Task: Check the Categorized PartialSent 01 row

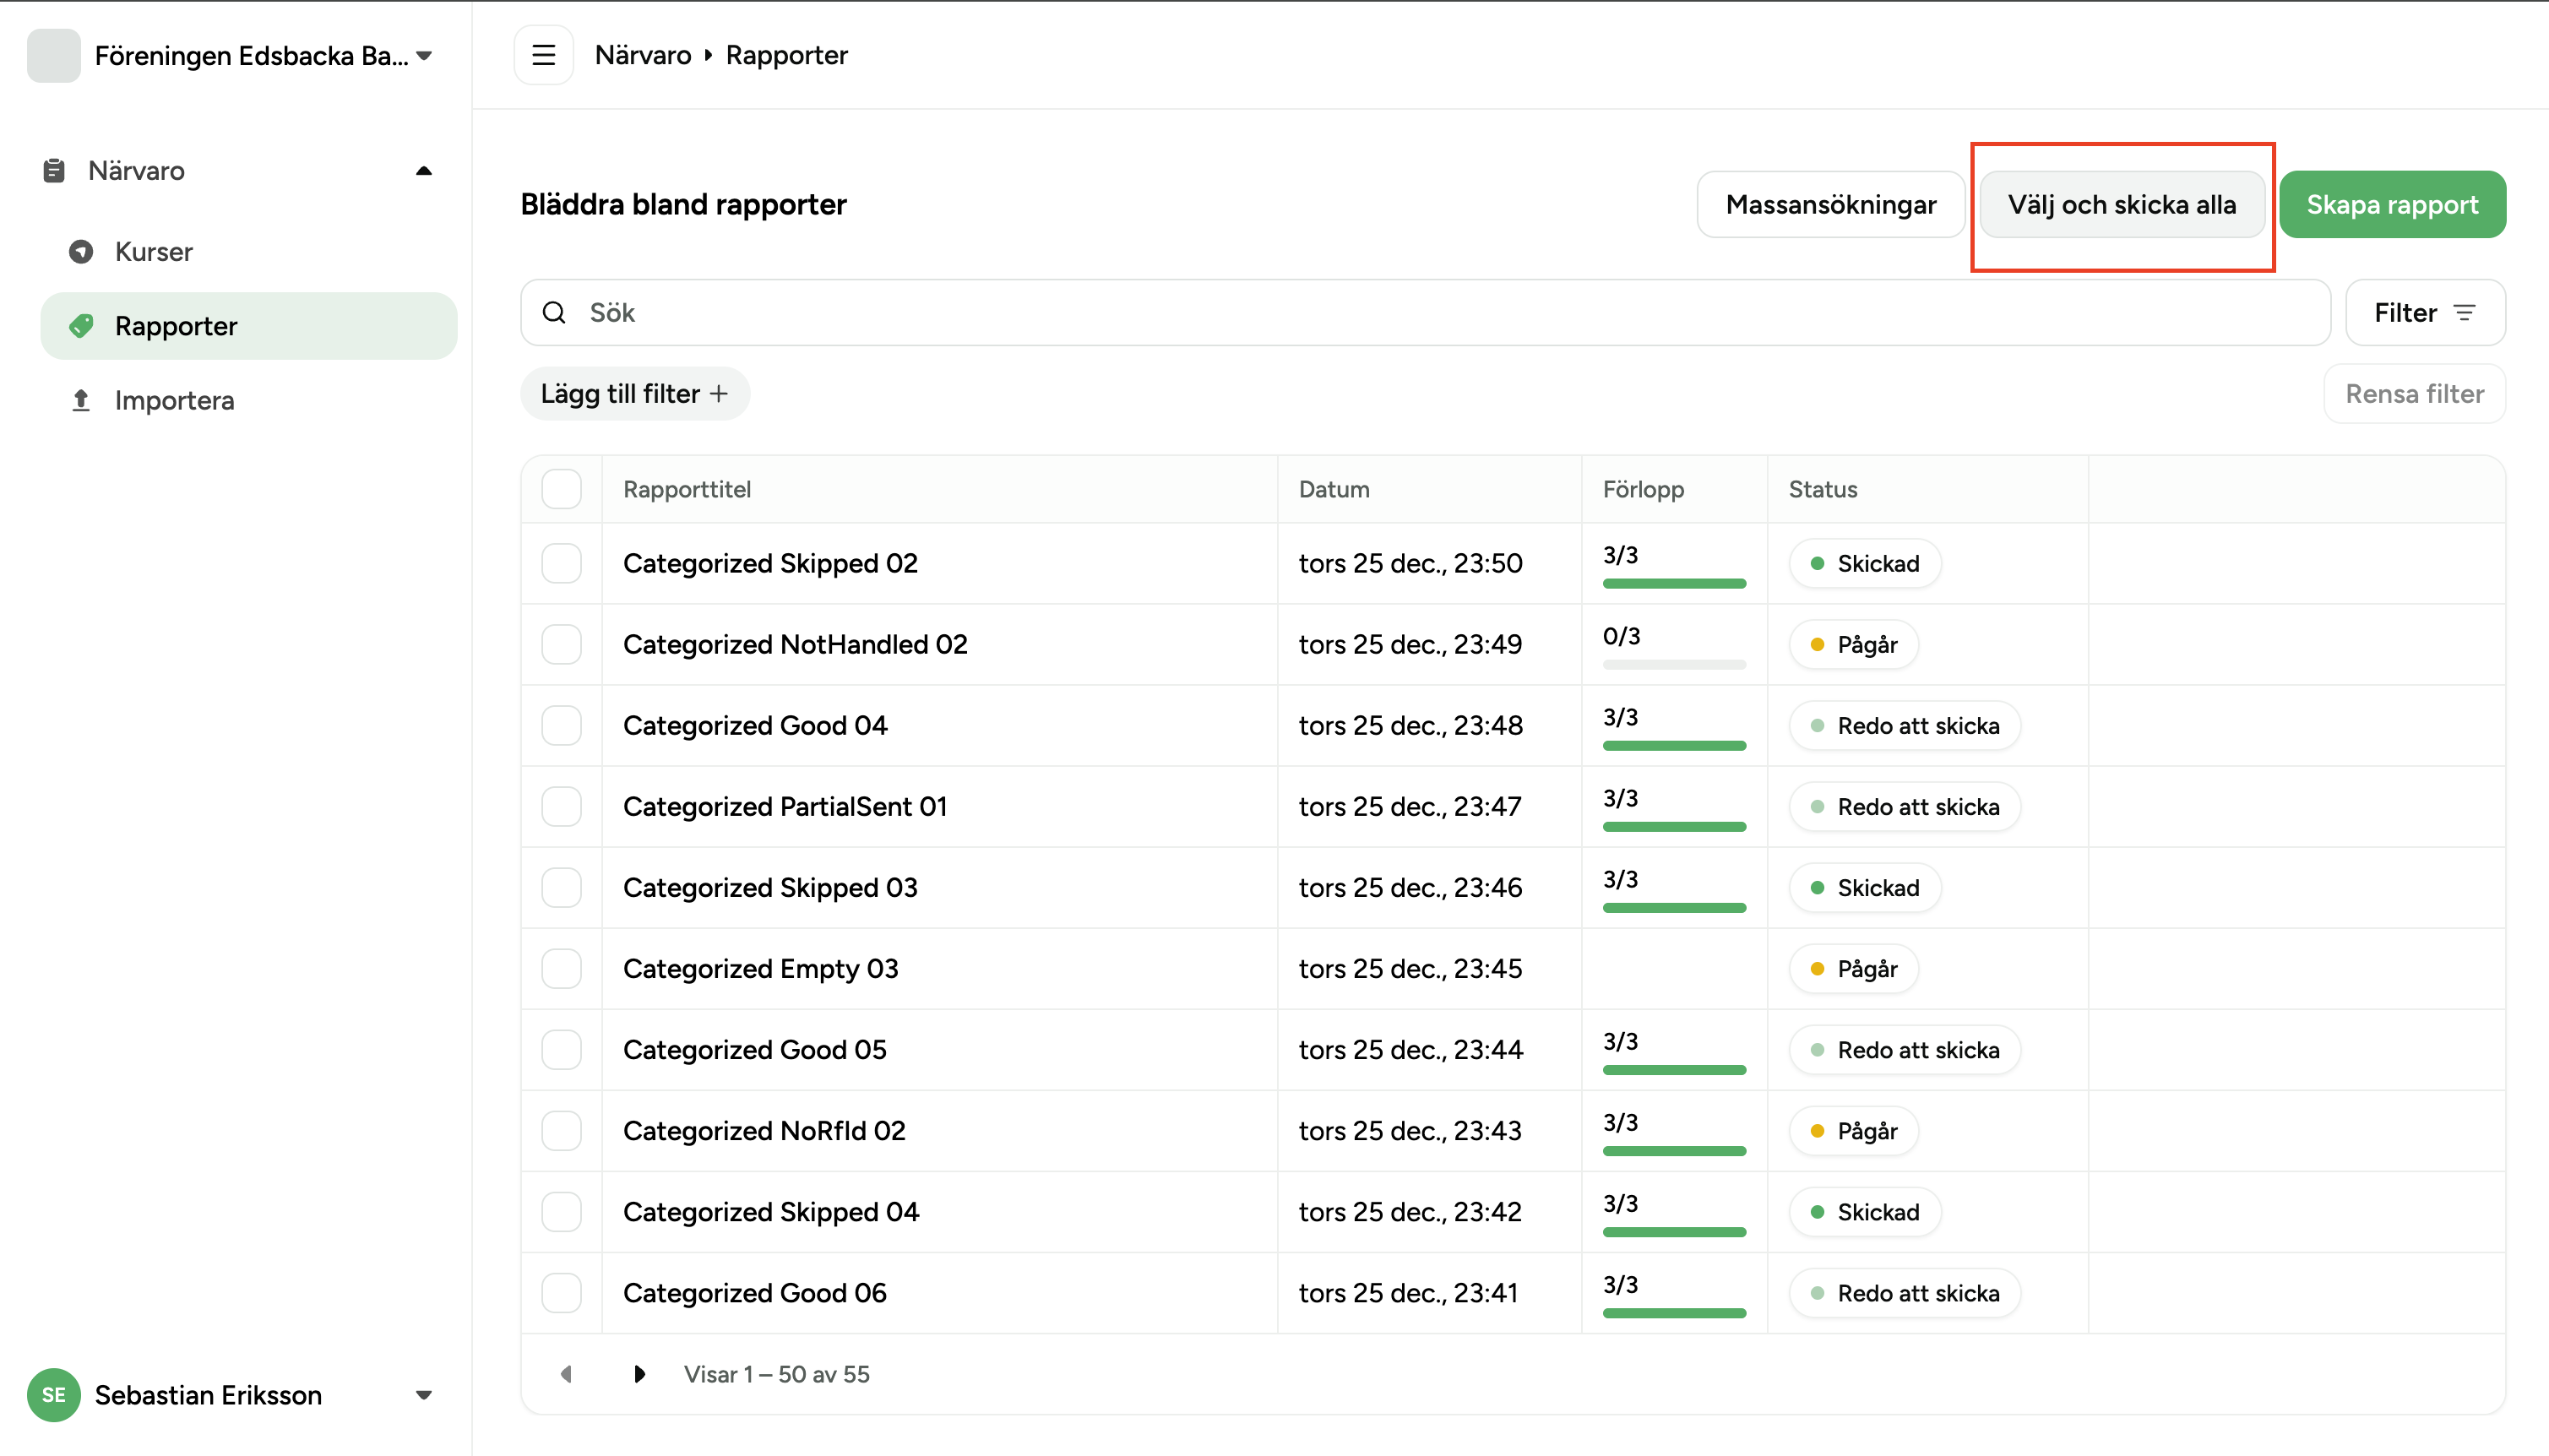Action: (x=562, y=807)
